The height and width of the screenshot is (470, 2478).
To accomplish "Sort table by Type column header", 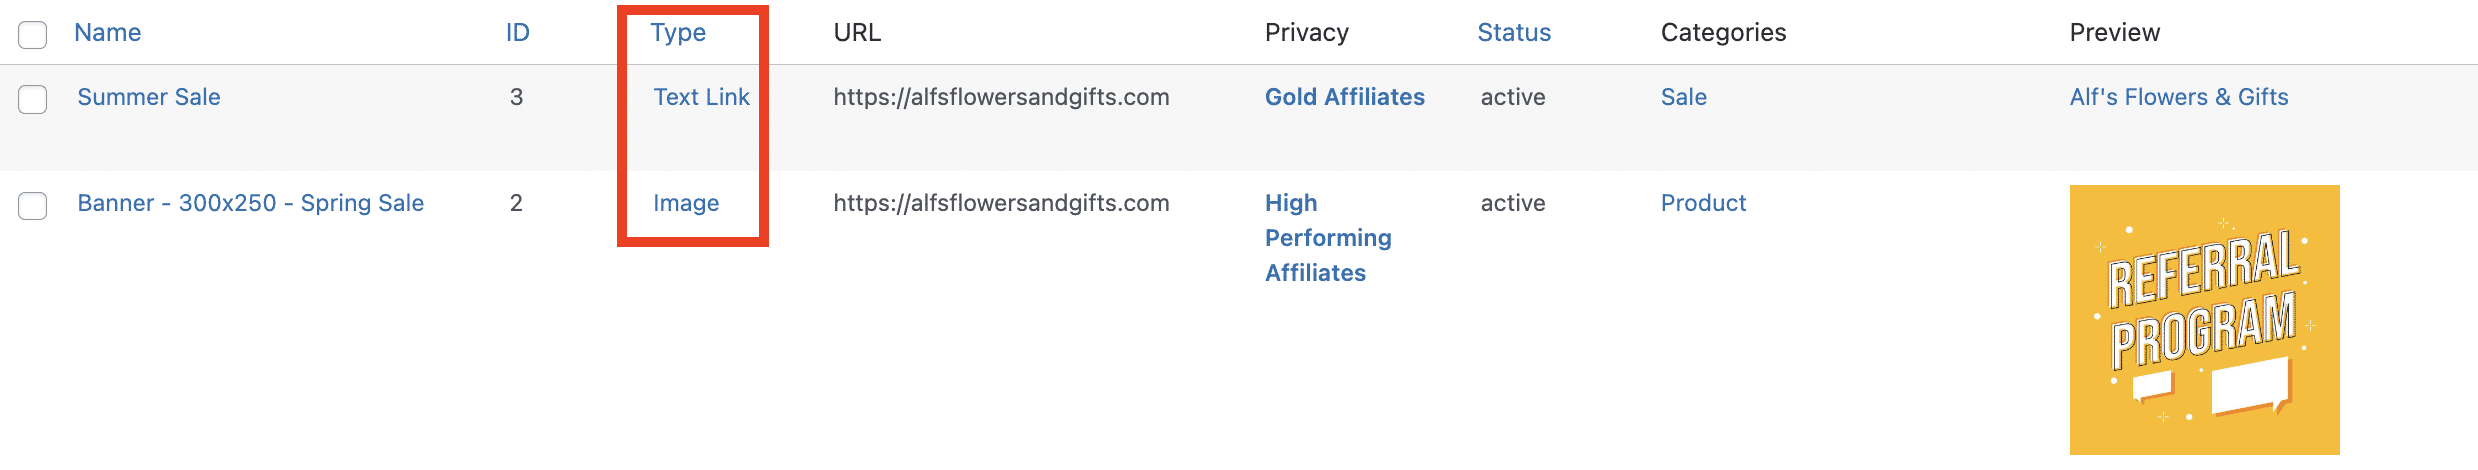I will click(678, 32).
